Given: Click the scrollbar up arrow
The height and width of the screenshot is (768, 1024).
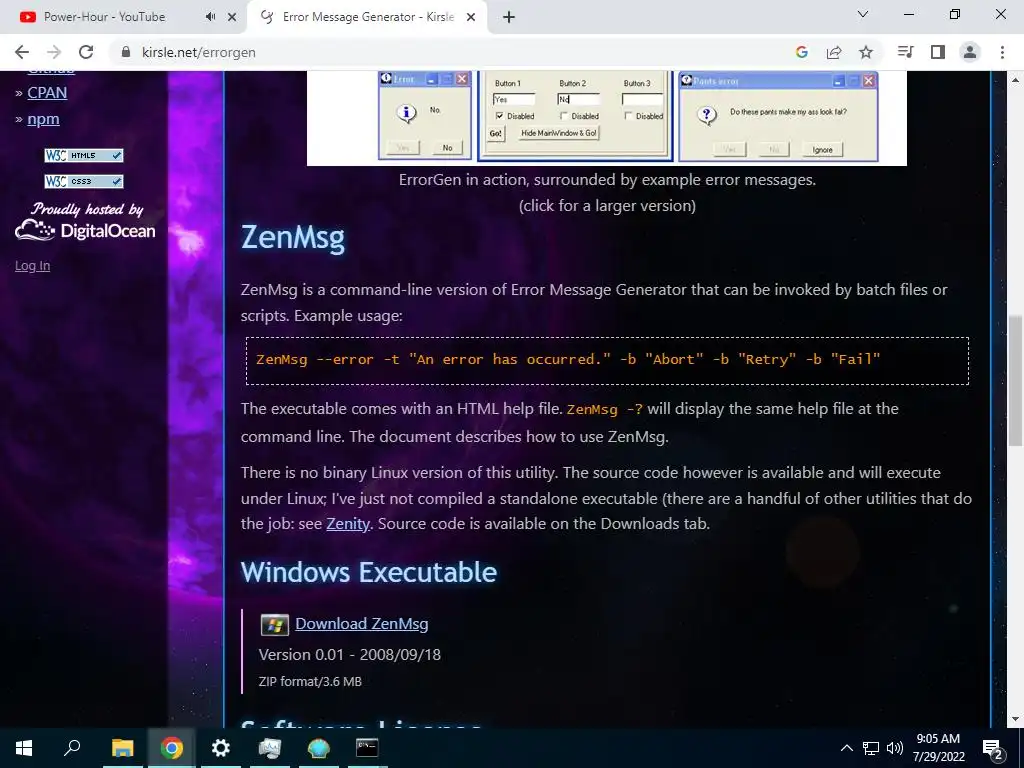Looking at the screenshot, I should (1015, 80).
